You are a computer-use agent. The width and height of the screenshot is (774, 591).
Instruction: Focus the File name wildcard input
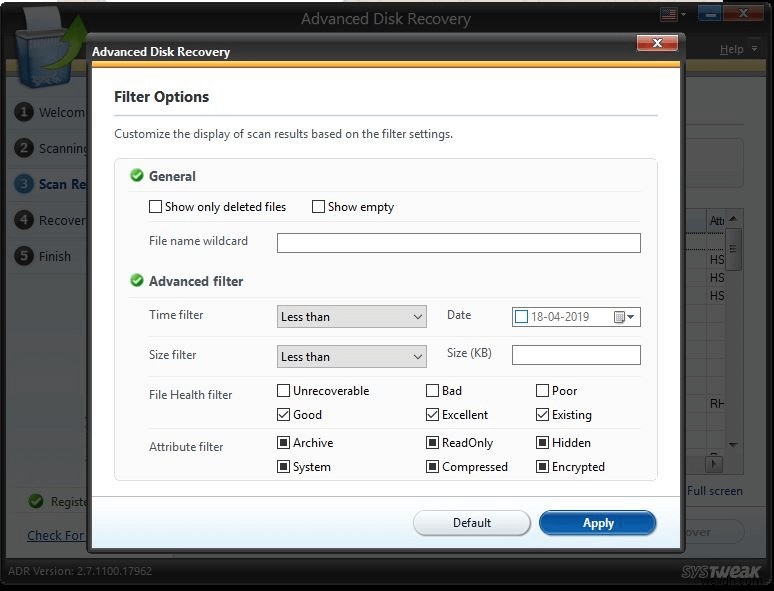(459, 243)
